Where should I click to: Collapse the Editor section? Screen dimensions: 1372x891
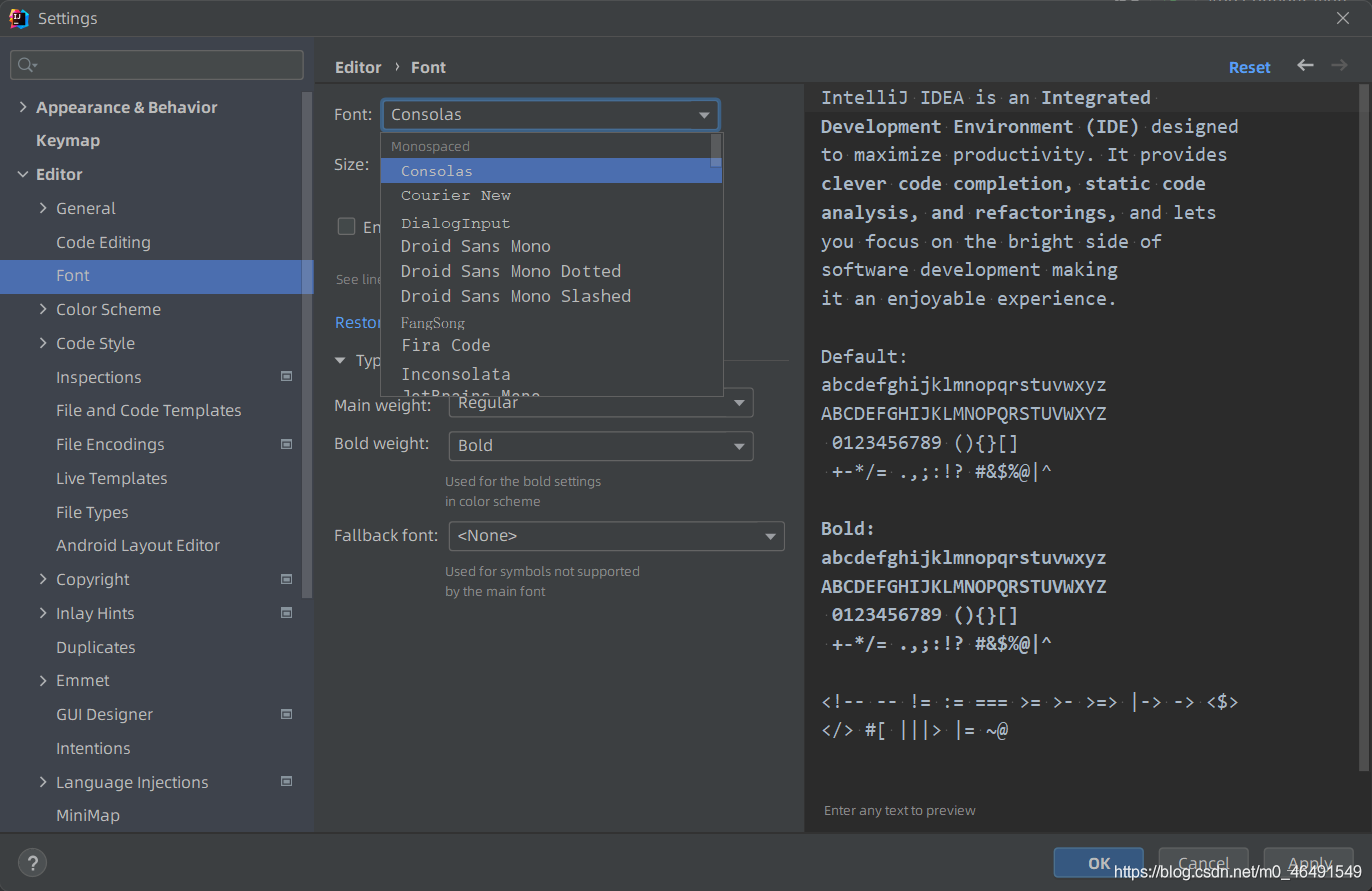[x=23, y=174]
